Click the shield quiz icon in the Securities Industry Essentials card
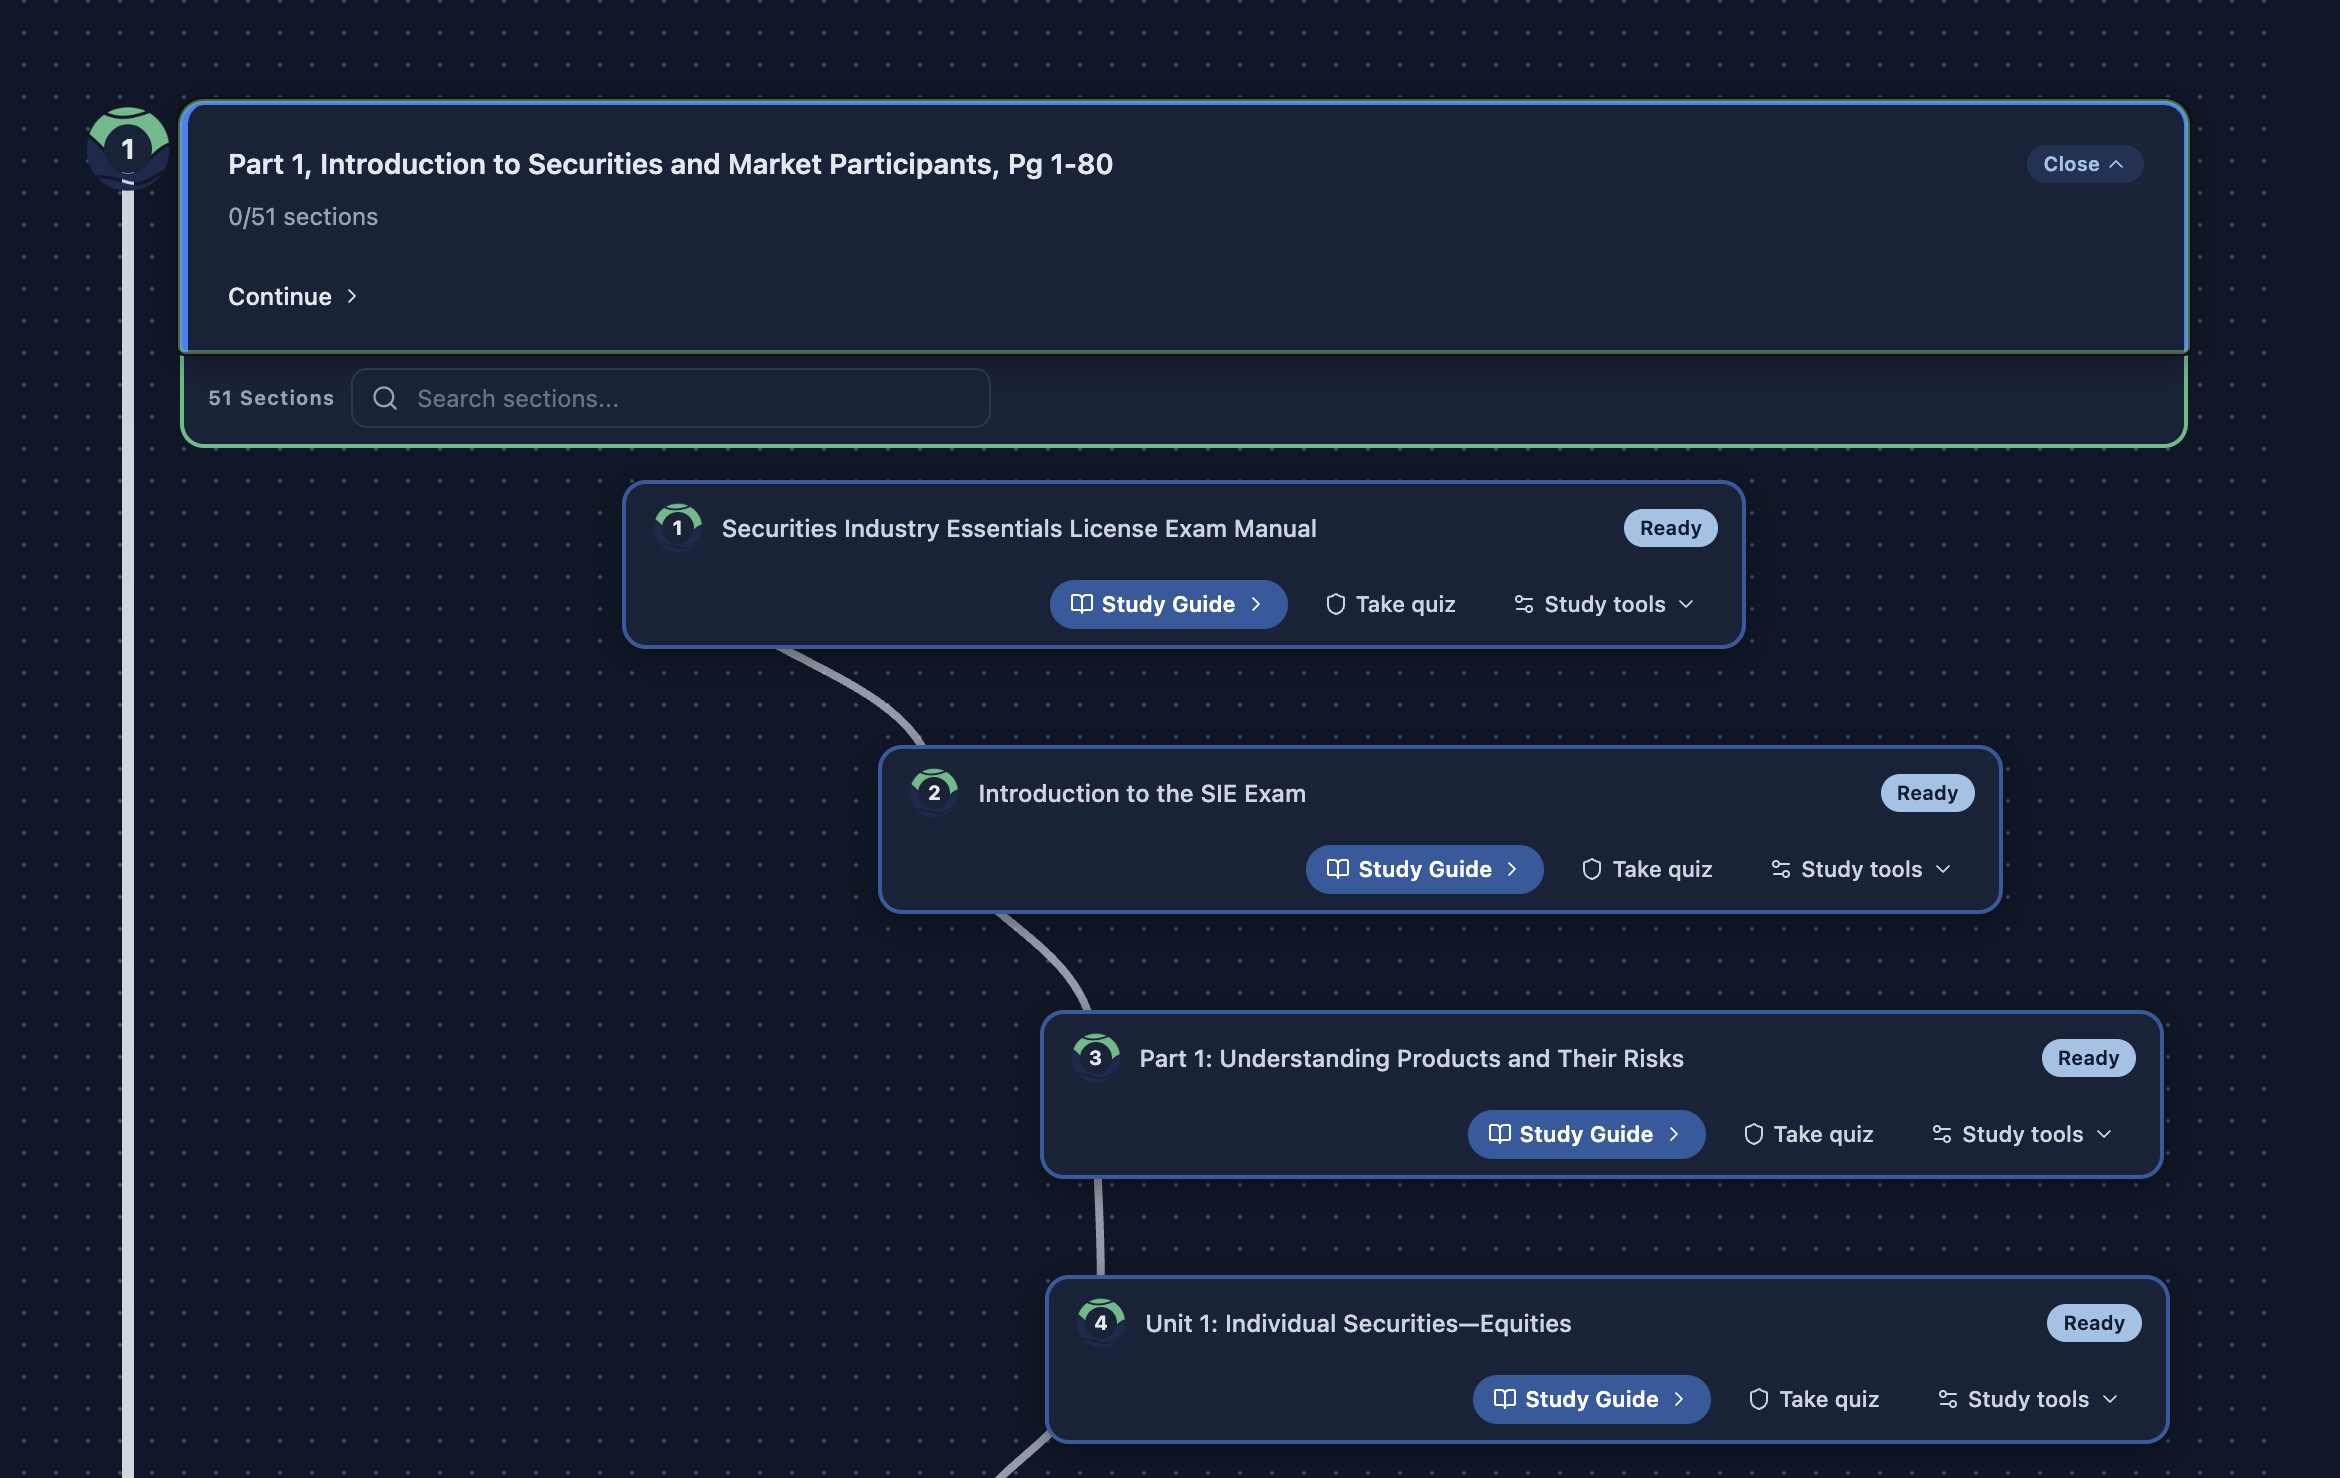This screenshot has height=1478, width=2340. (1336, 604)
